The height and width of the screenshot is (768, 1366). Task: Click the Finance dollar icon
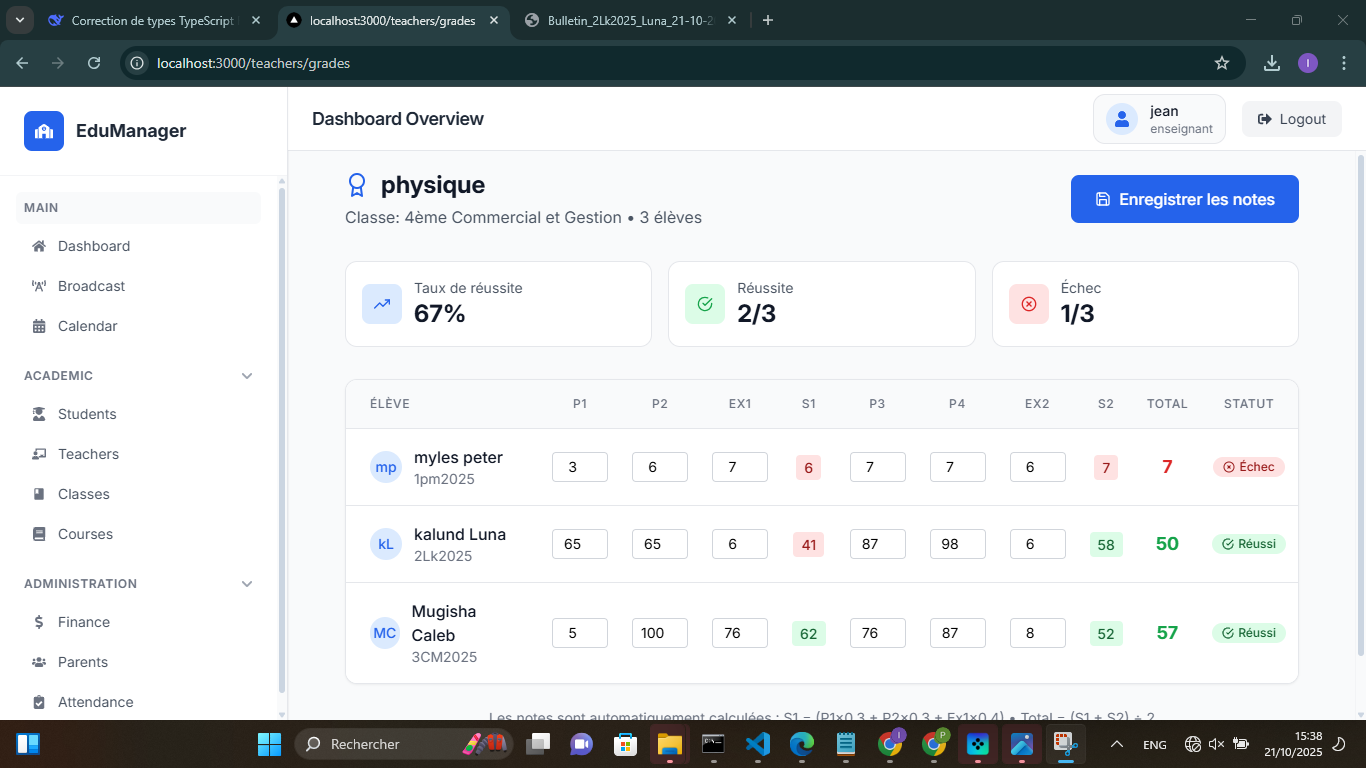[x=39, y=622]
